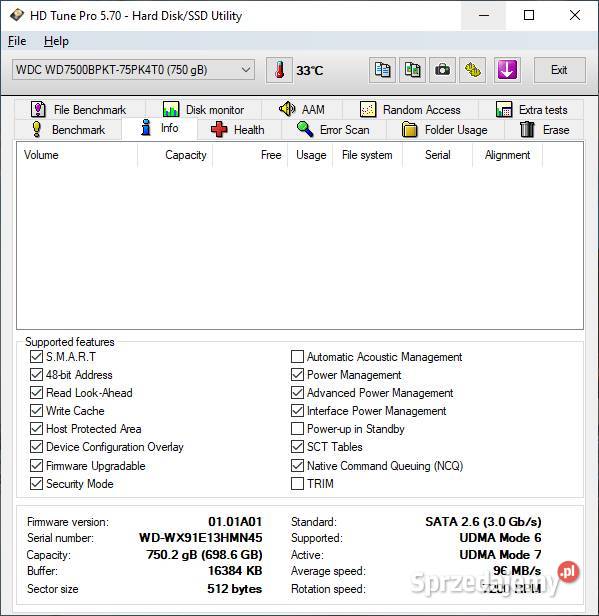The height and width of the screenshot is (616, 599).
Task: Switch to the Extra tests tab
Action: tap(531, 109)
